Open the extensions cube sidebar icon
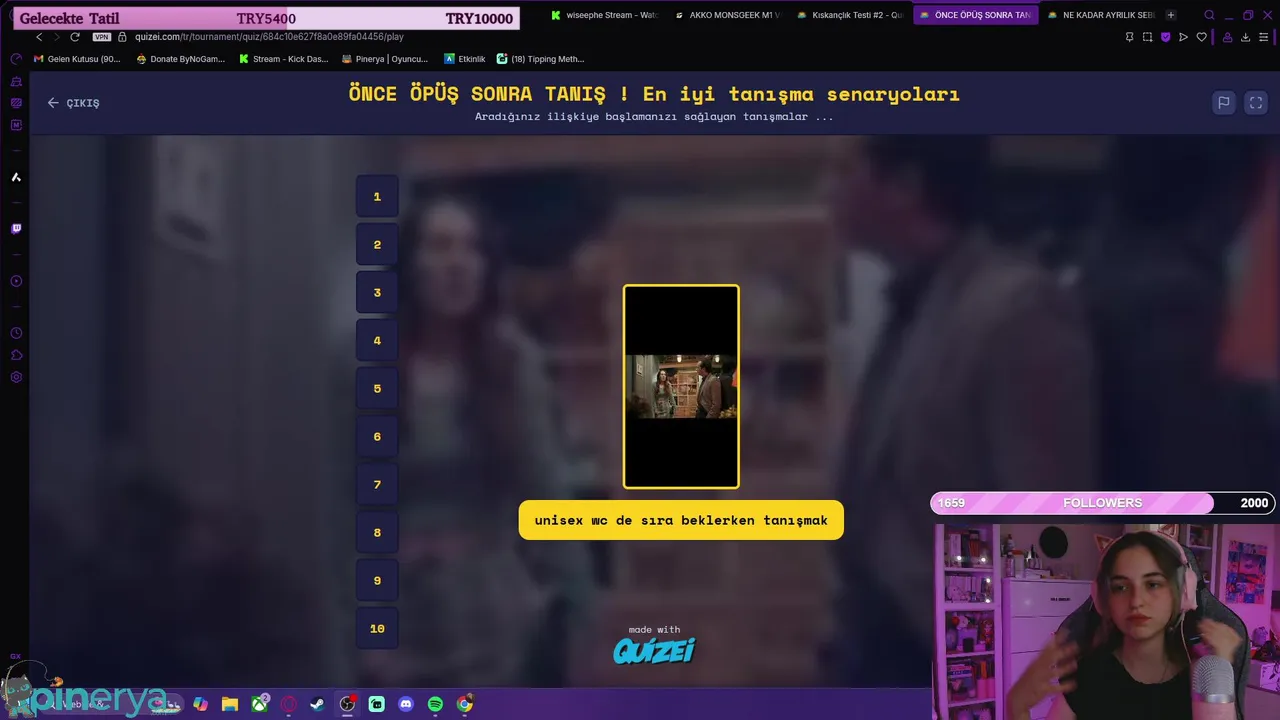1280x720 pixels. (16, 355)
